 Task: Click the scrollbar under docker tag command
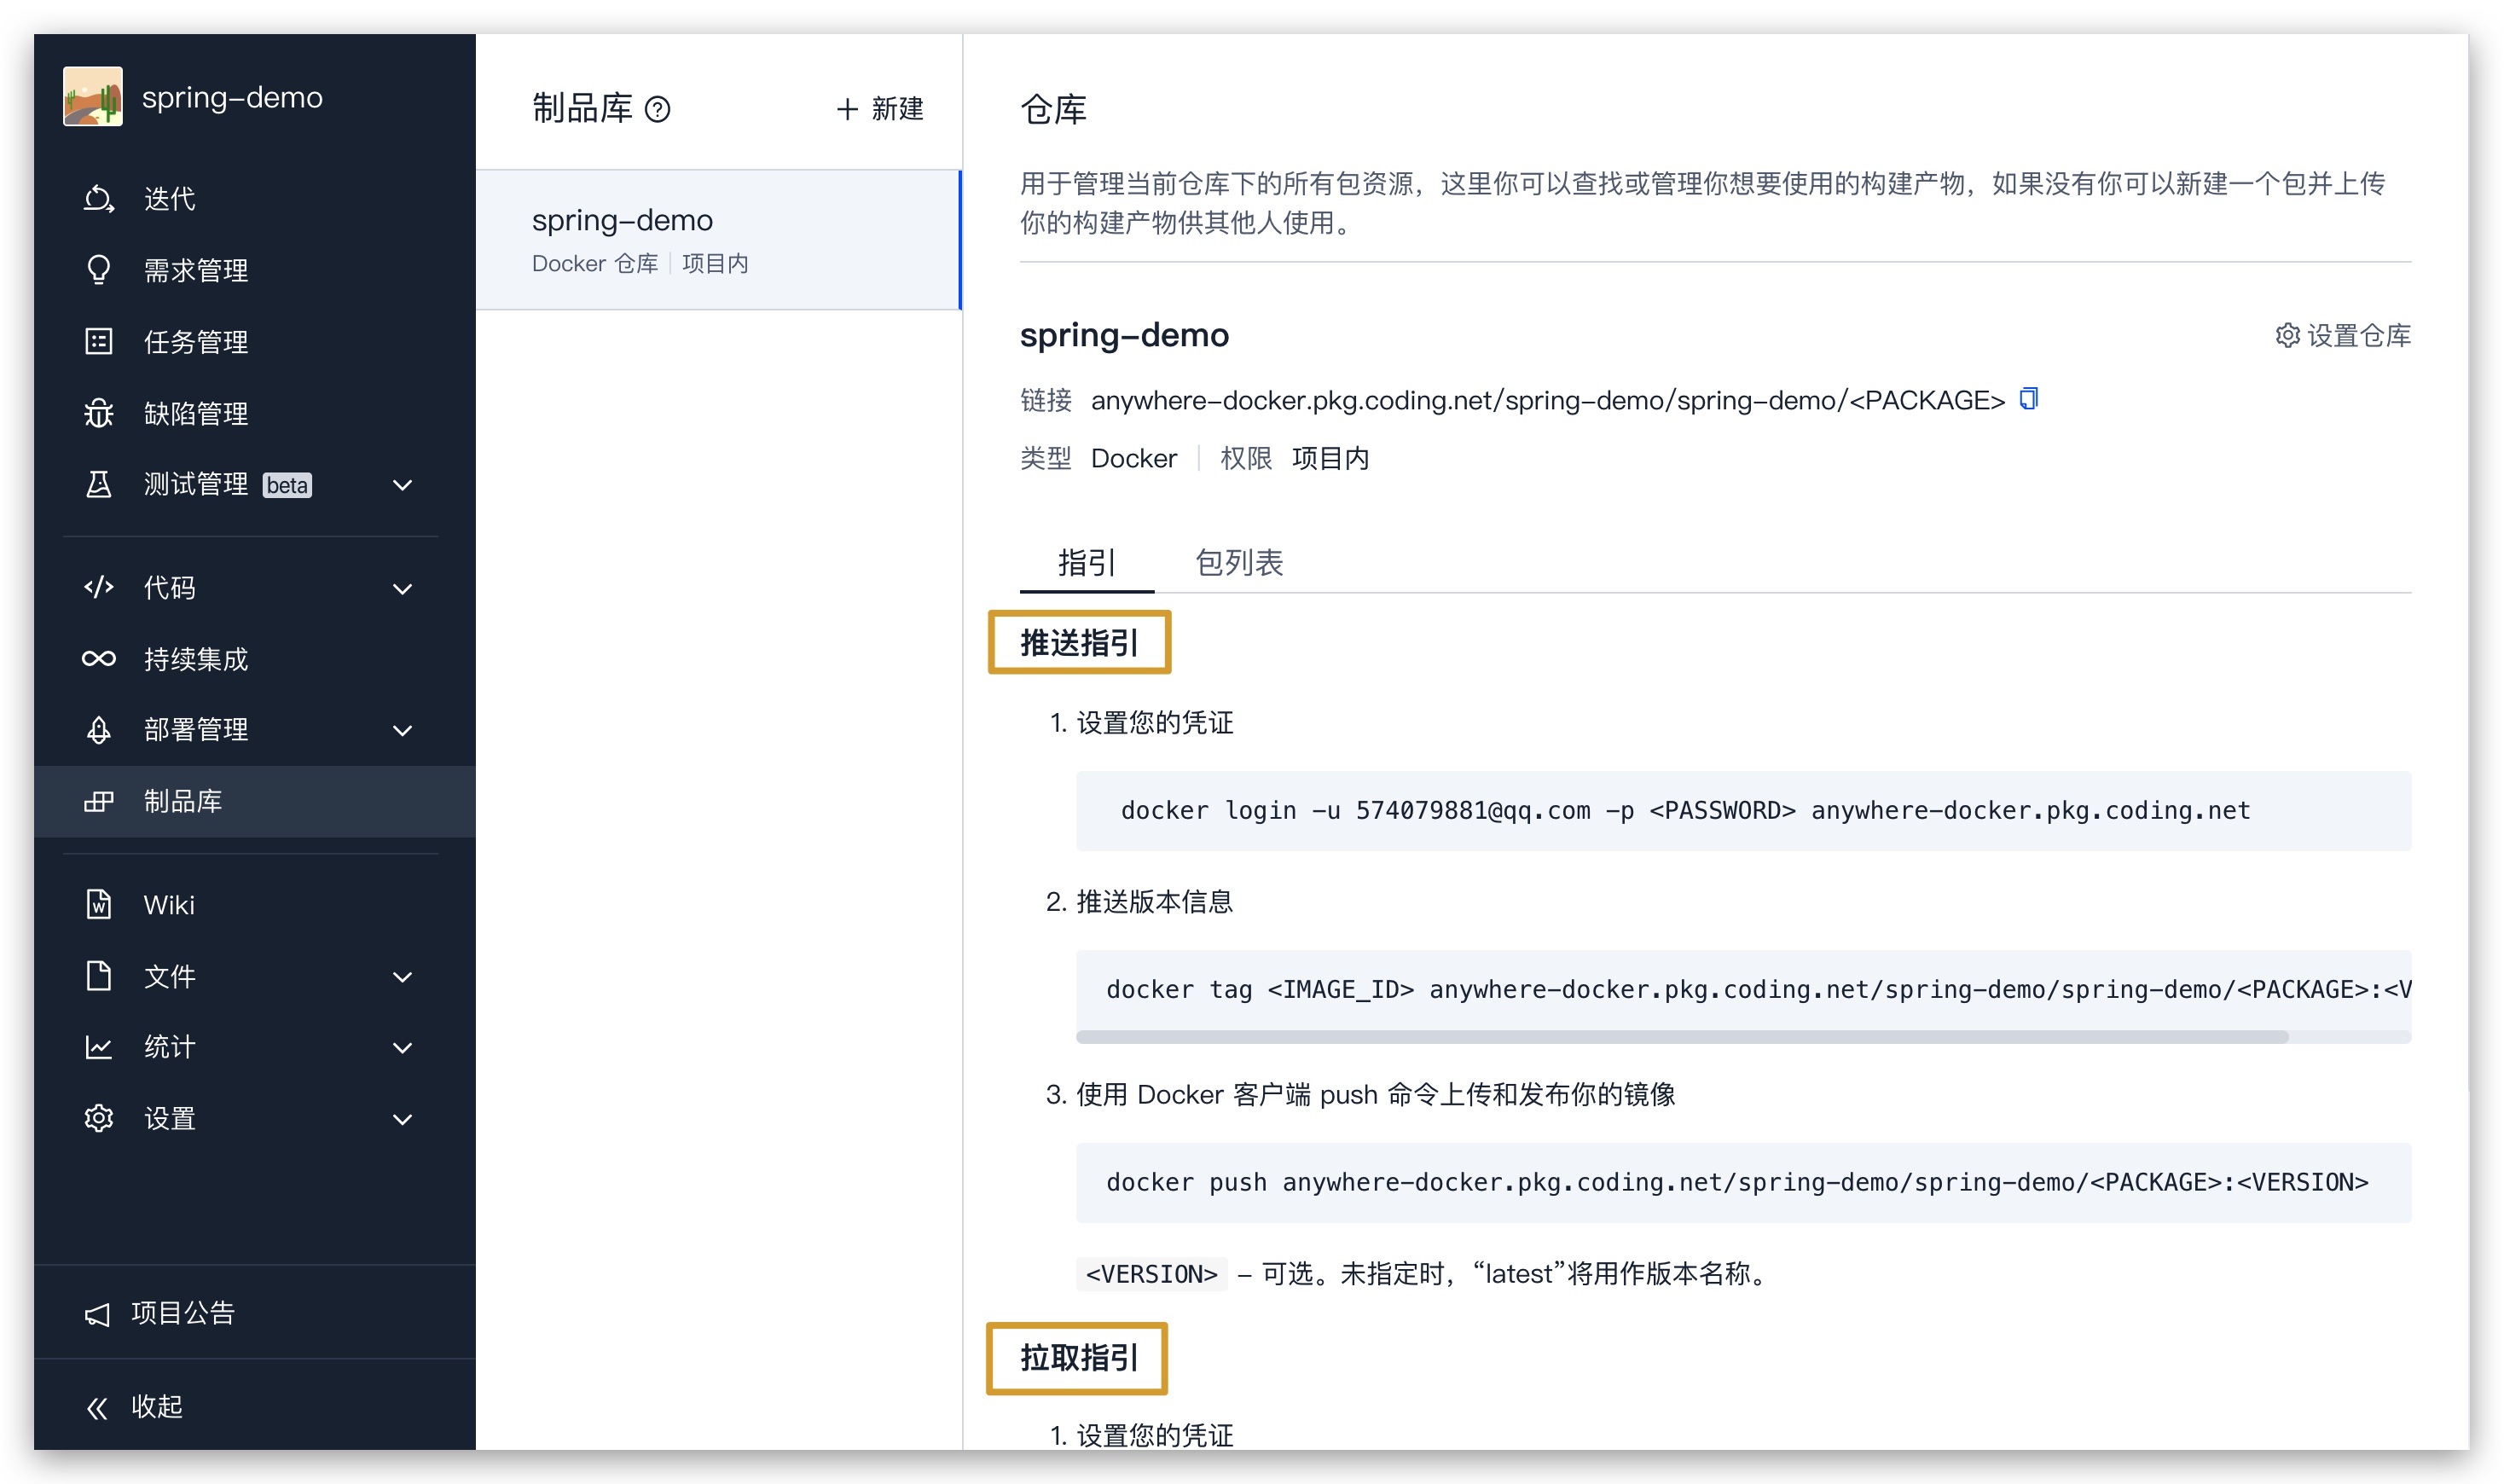1682,1037
